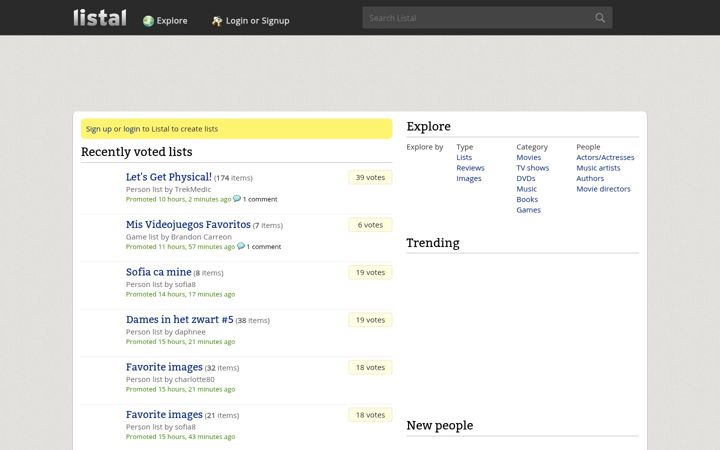Screen dimensions: 720x450
Task: Click 'Person list by TrekMedic' text
Action: coord(169,189)
